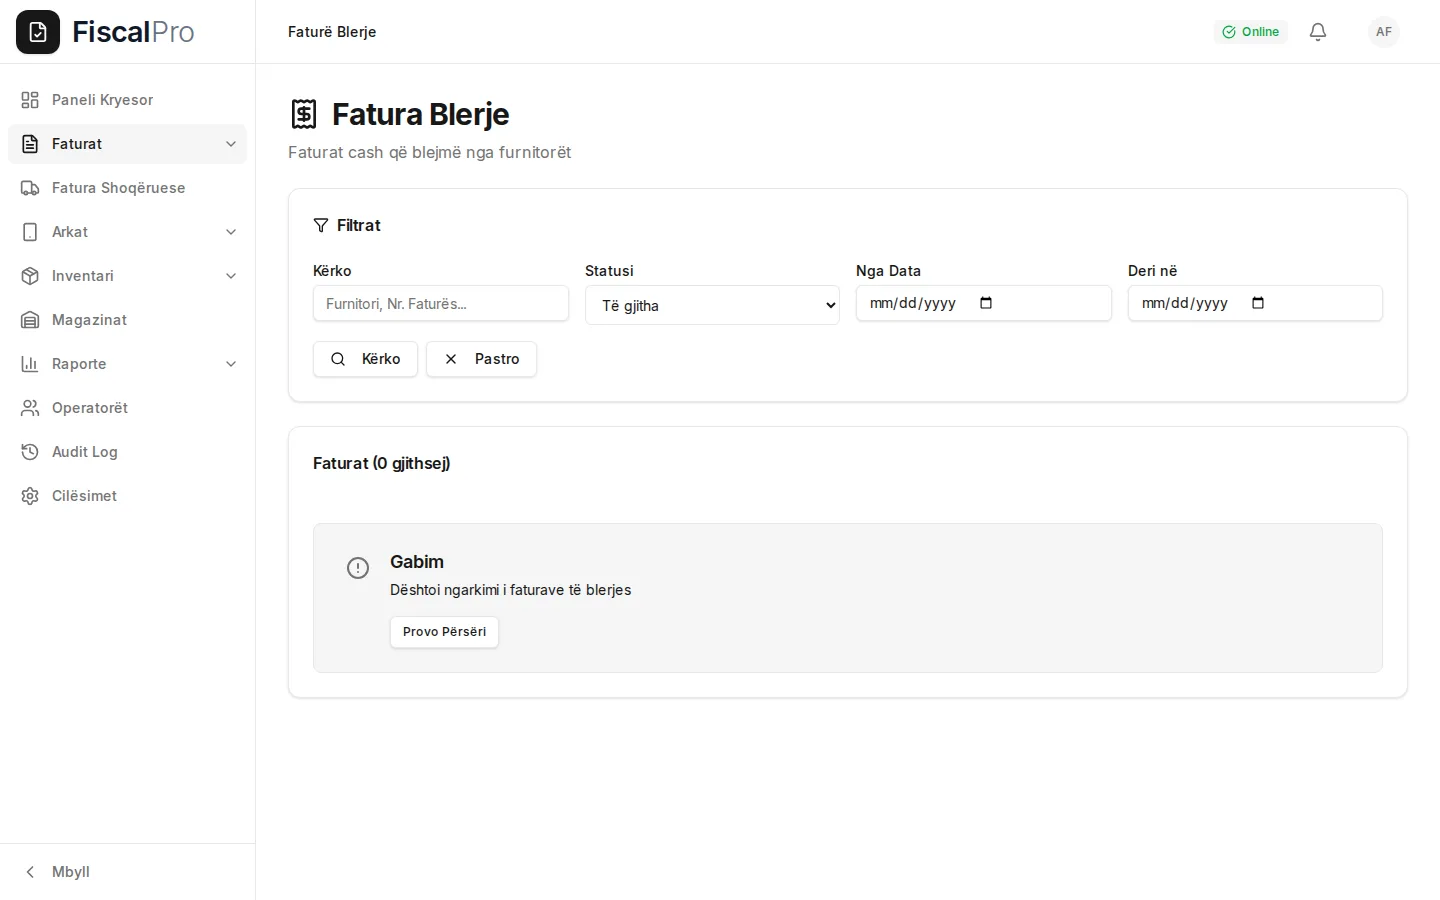Click the Kërko field label above the input
This screenshot has width=1440, height=900.
pos(332,271)
